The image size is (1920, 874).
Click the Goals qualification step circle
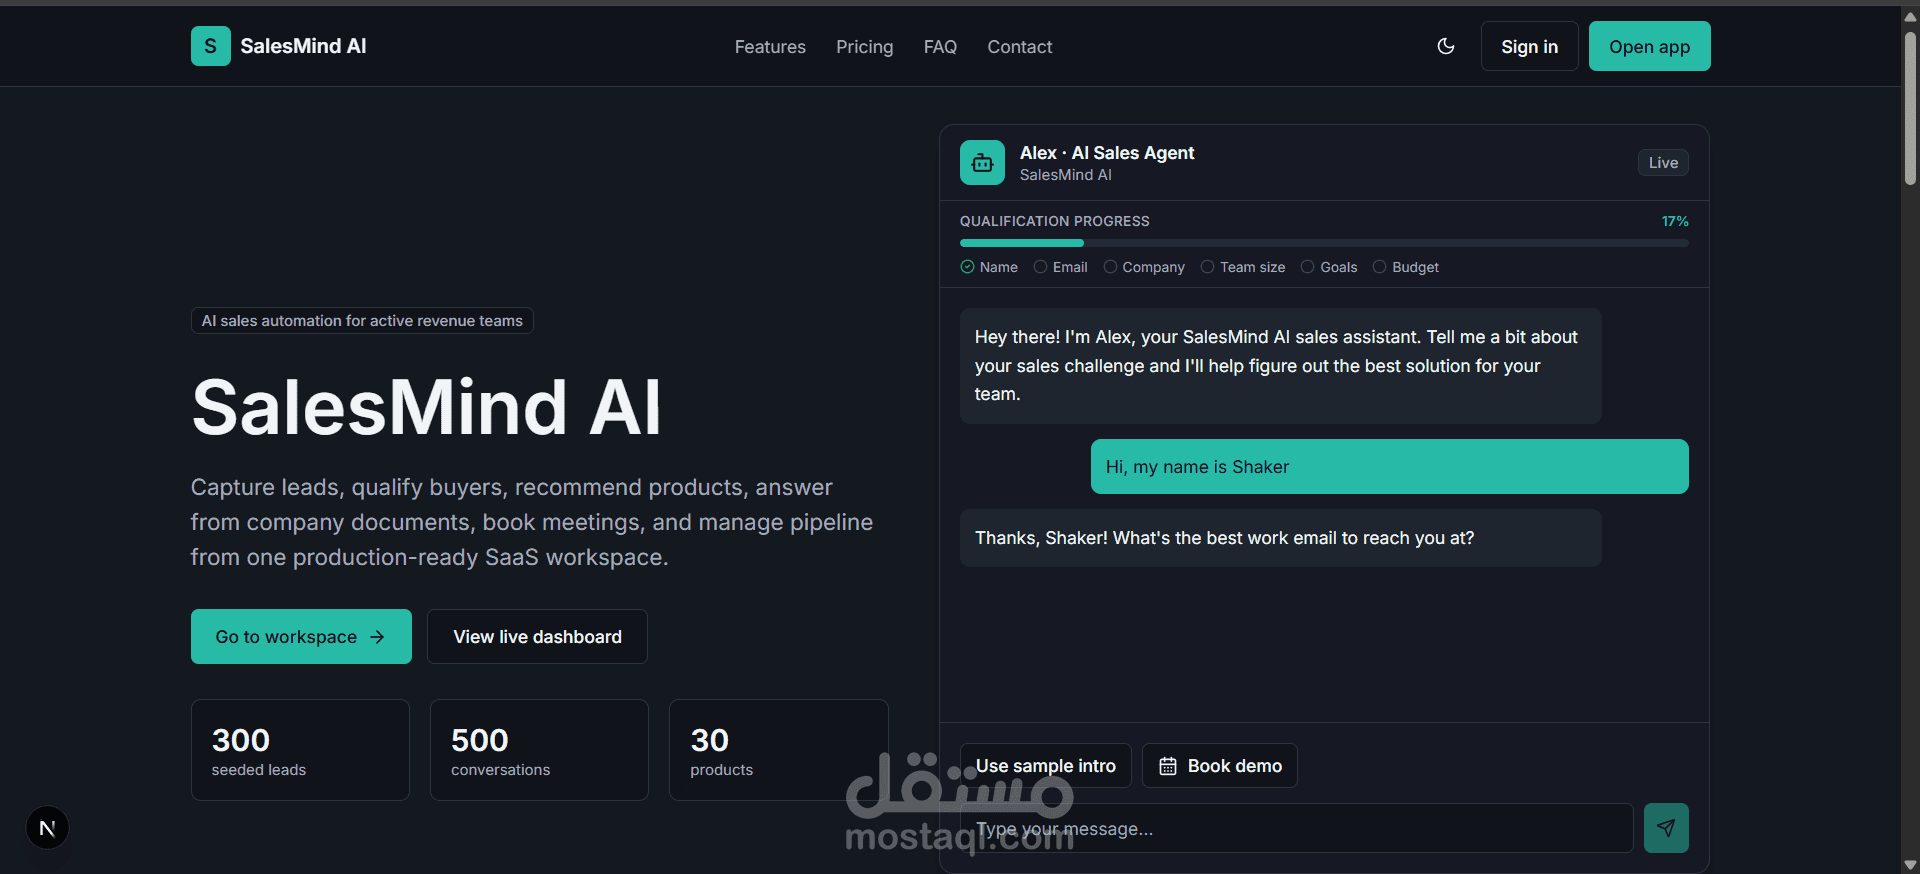pyautogui.click(x=1307, y=267)
